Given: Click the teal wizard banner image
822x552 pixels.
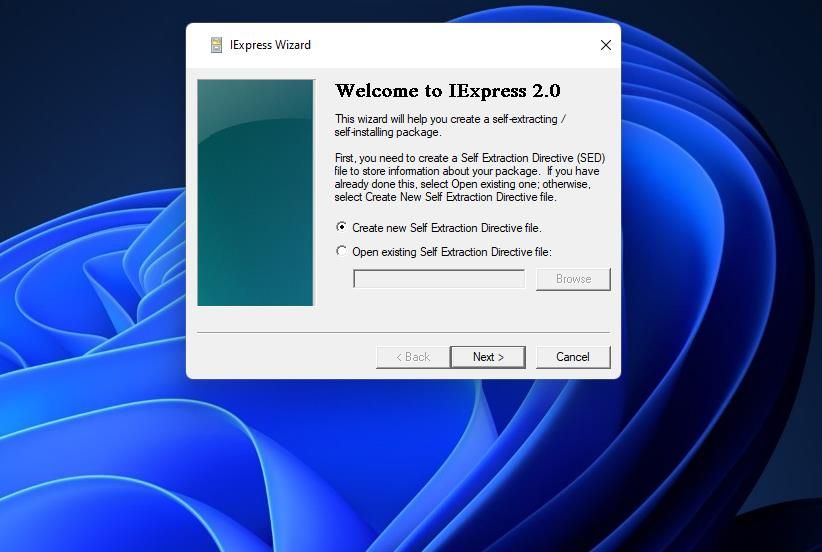Looking at the screenshot, I should coord(255,192).
